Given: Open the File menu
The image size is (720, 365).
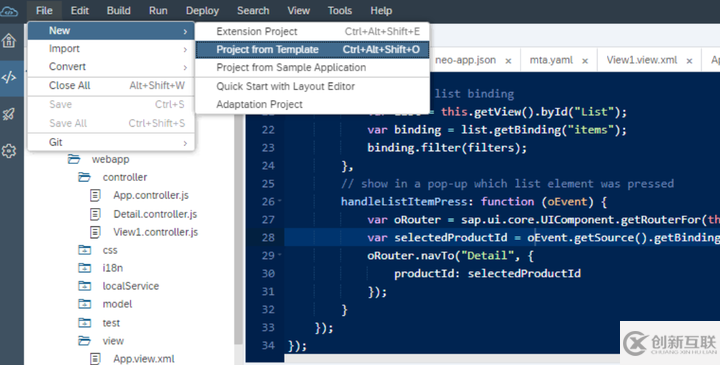Looking at the screenshot, I should click(44, 11).
